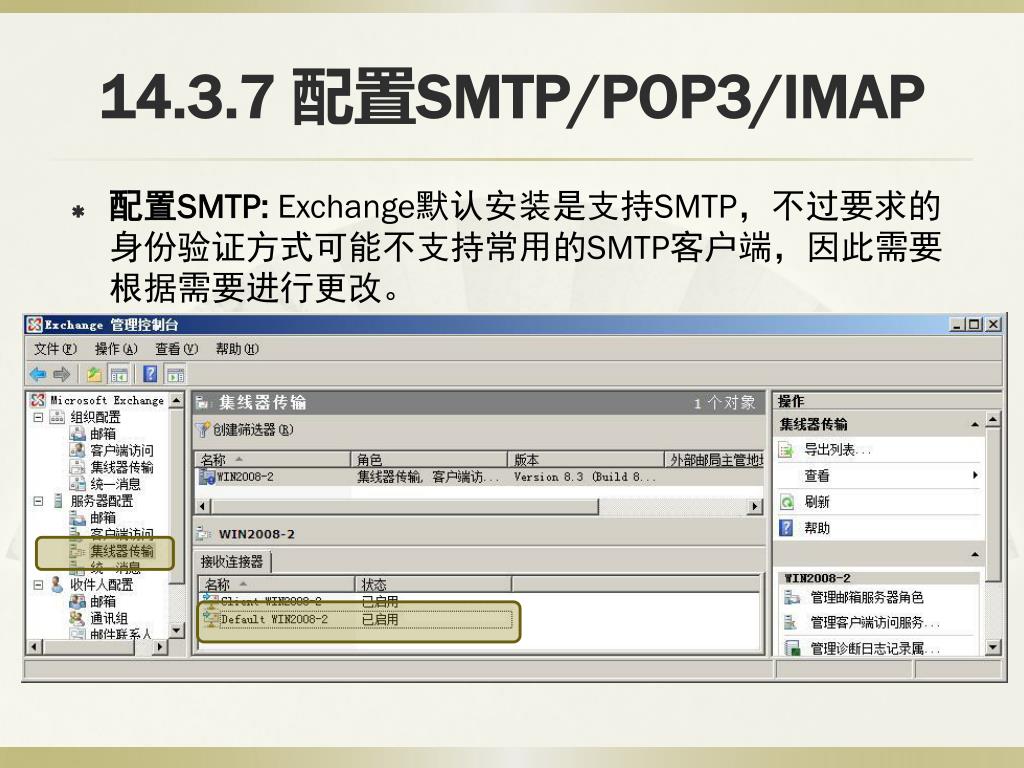Click the filter funnel icon
Image resolution: width=1024 pixels, height=768 pixels.
[x=203, y=429]
